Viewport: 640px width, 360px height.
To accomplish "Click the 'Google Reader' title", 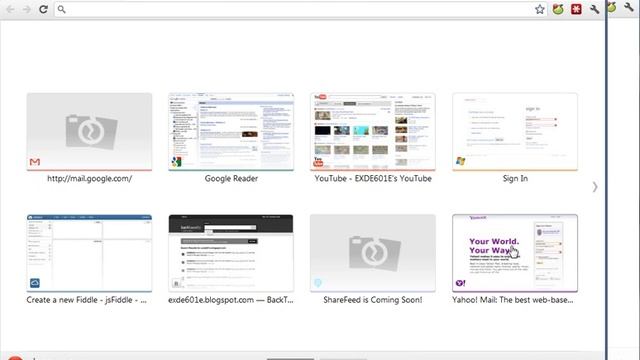I will tap(231, 178).
